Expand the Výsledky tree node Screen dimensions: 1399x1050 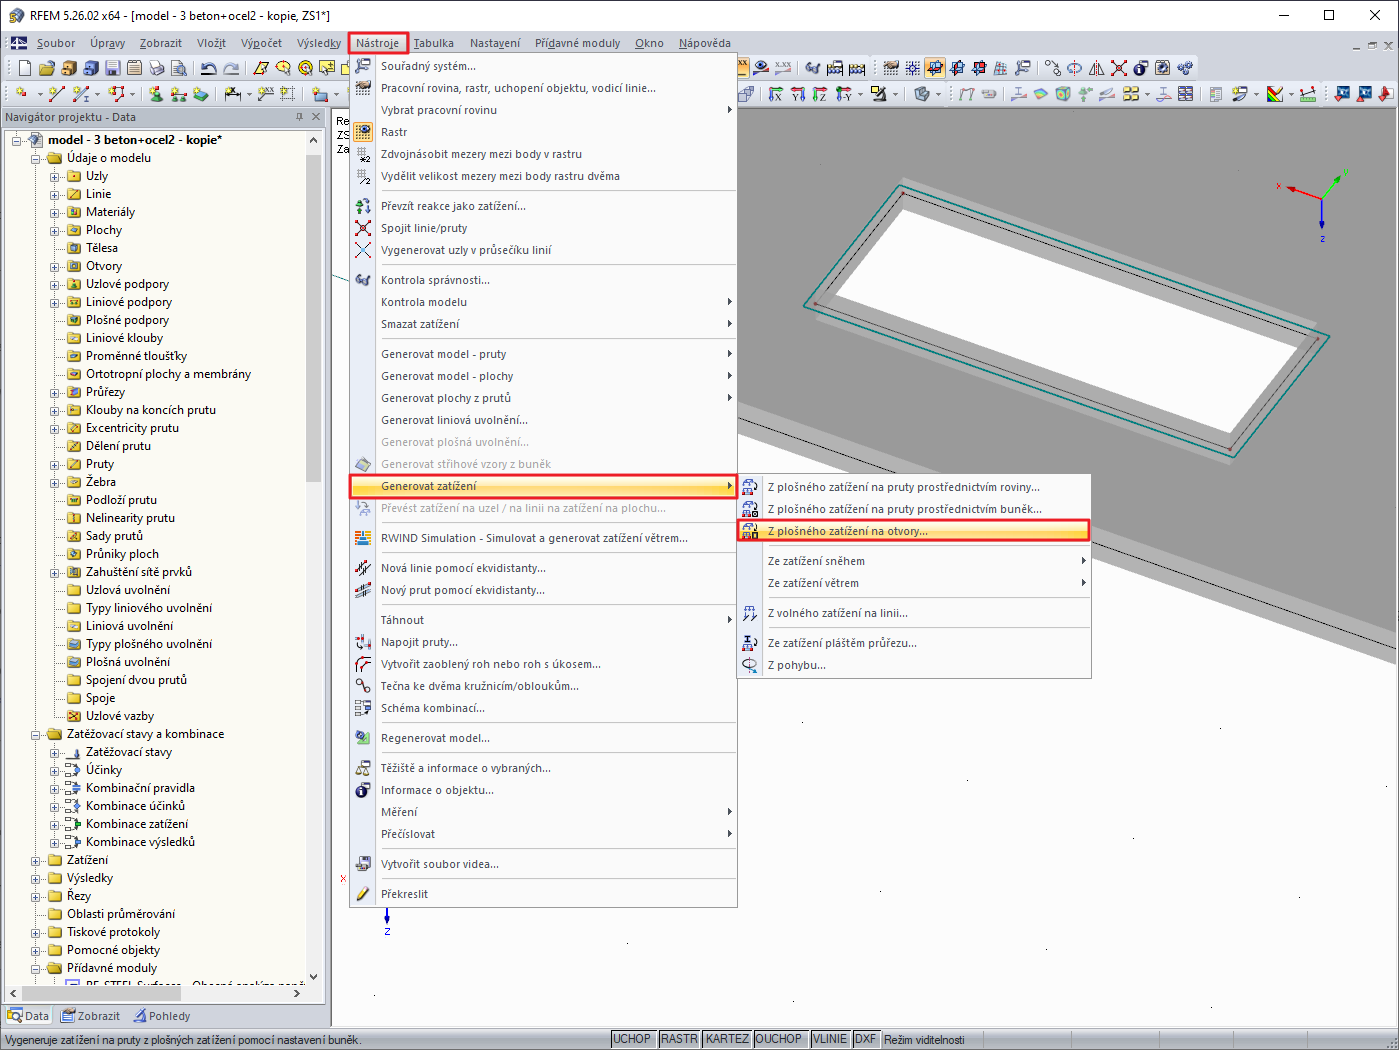tap(36, 878)
